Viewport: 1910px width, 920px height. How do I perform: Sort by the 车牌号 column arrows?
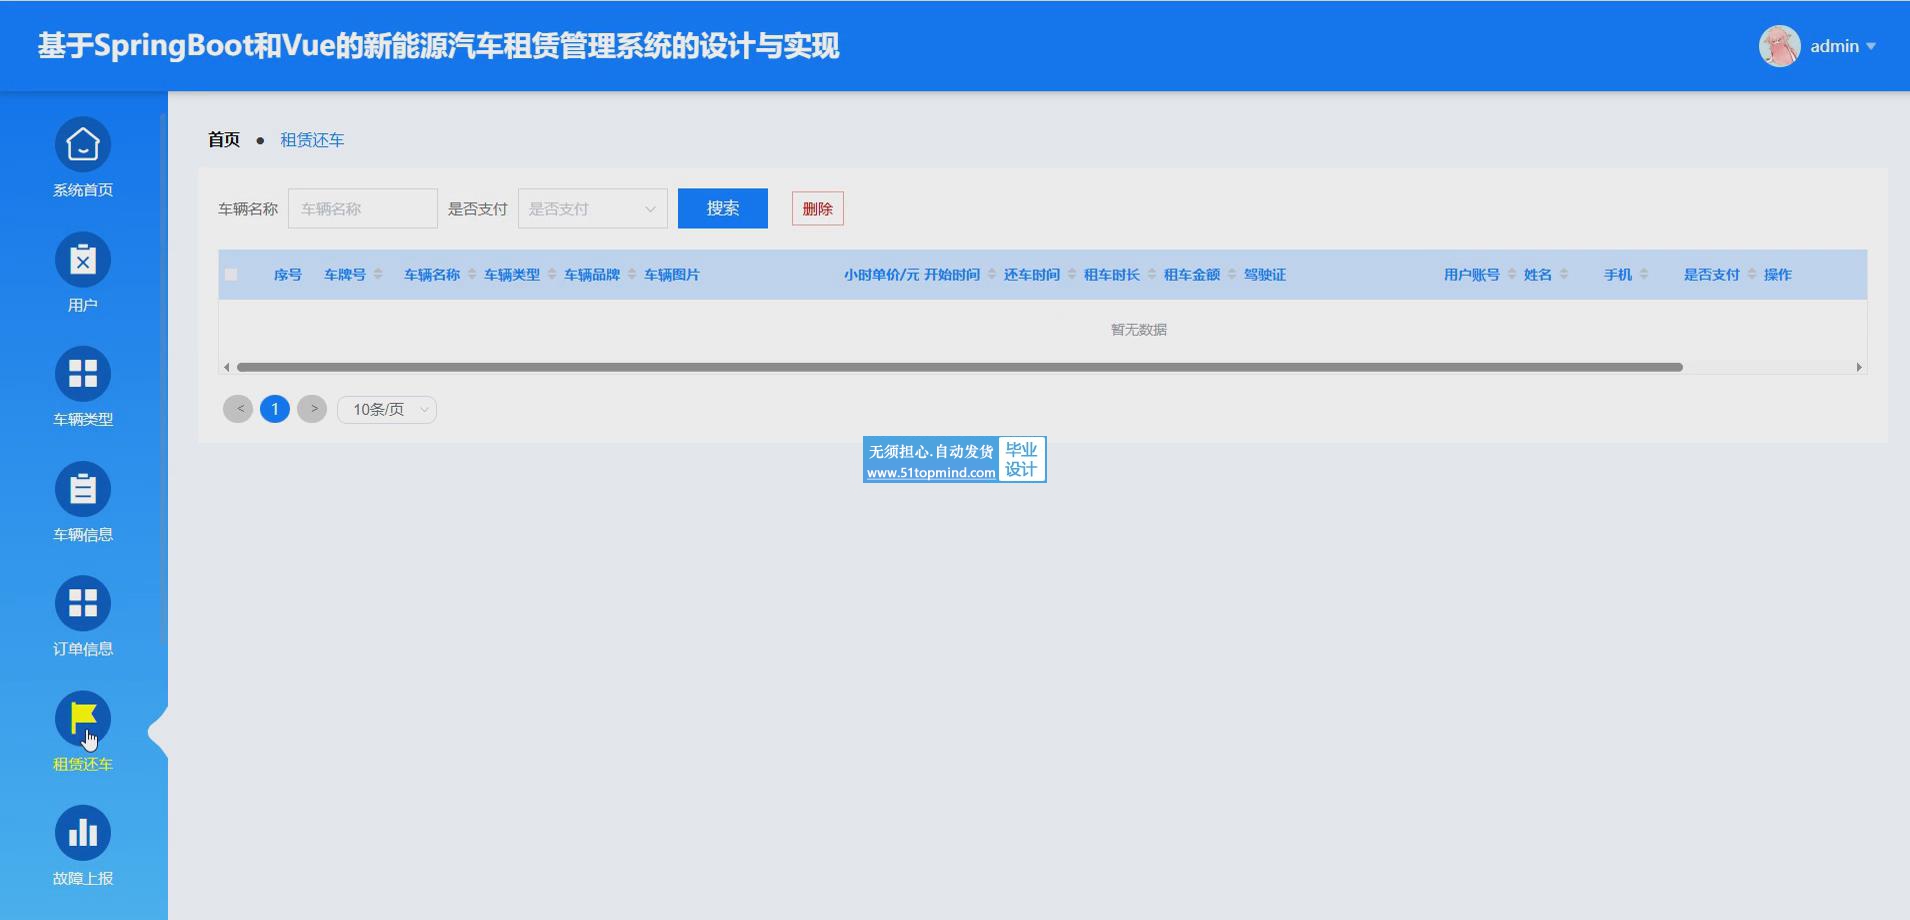pyautogui.click(x=378, y=275)
